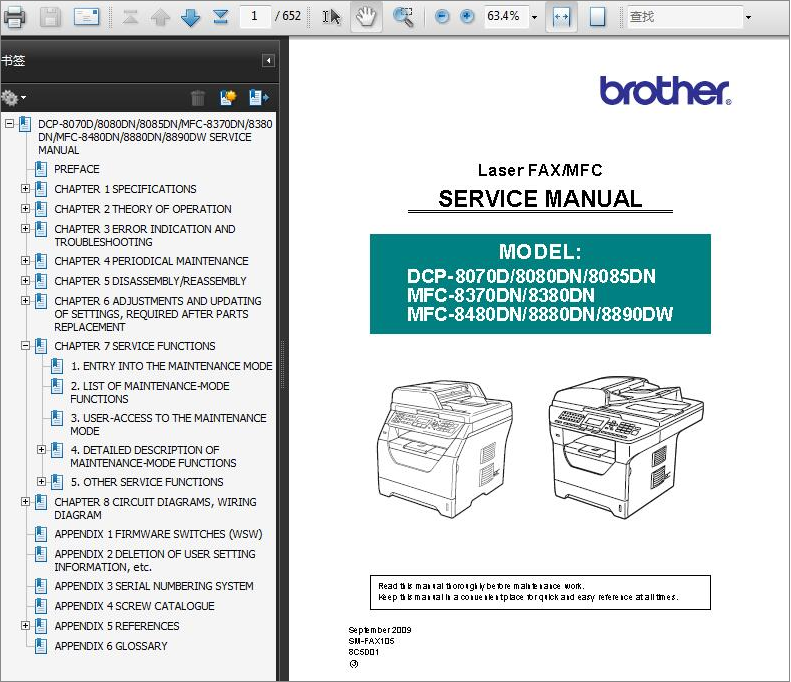Expand CHAPTER 3 ERROR INDICATION bookmark
Viewport: 791px width, 682px height.
[x=25, y=229]
